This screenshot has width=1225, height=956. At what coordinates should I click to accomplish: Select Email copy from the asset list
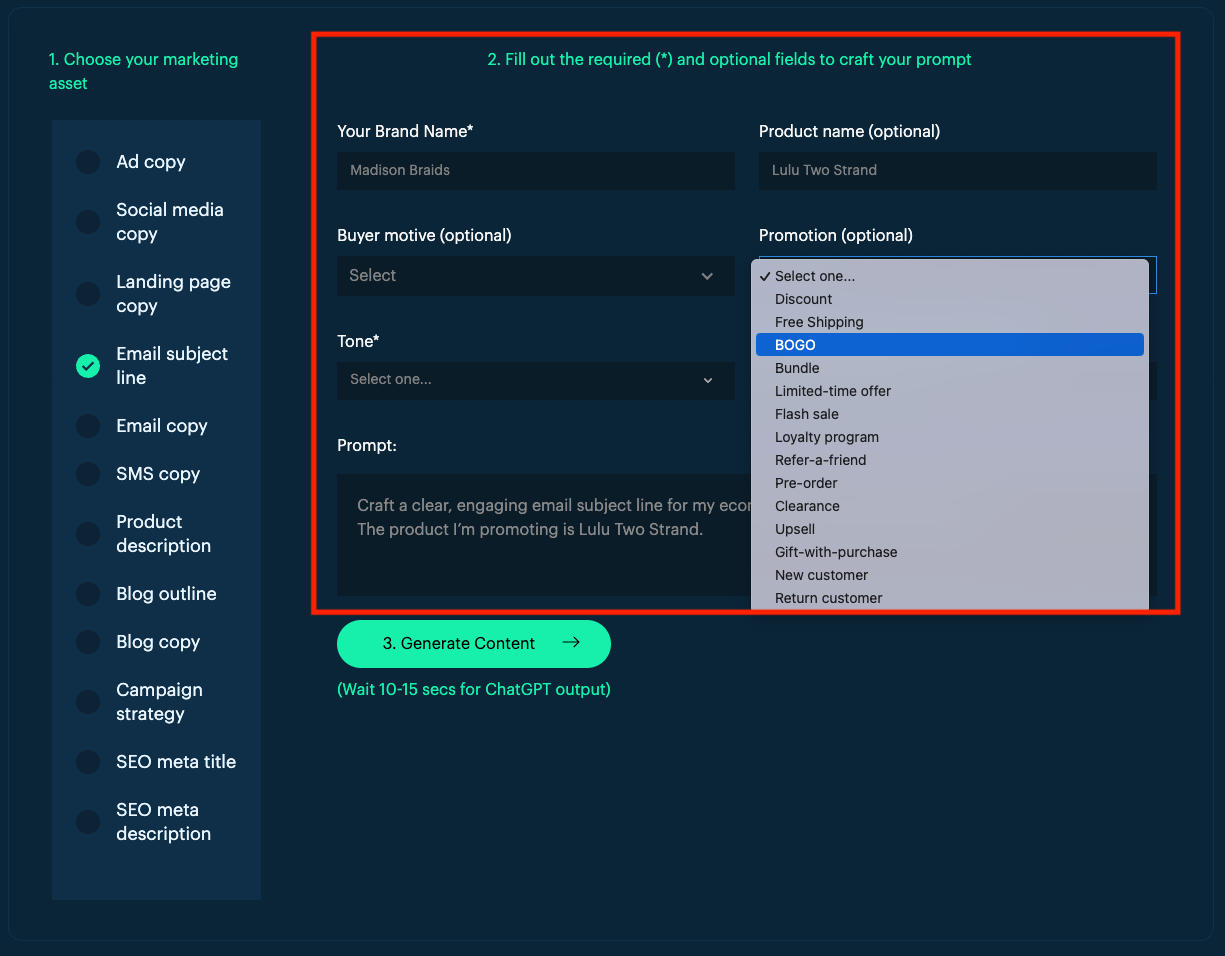[x=161, y=426]
